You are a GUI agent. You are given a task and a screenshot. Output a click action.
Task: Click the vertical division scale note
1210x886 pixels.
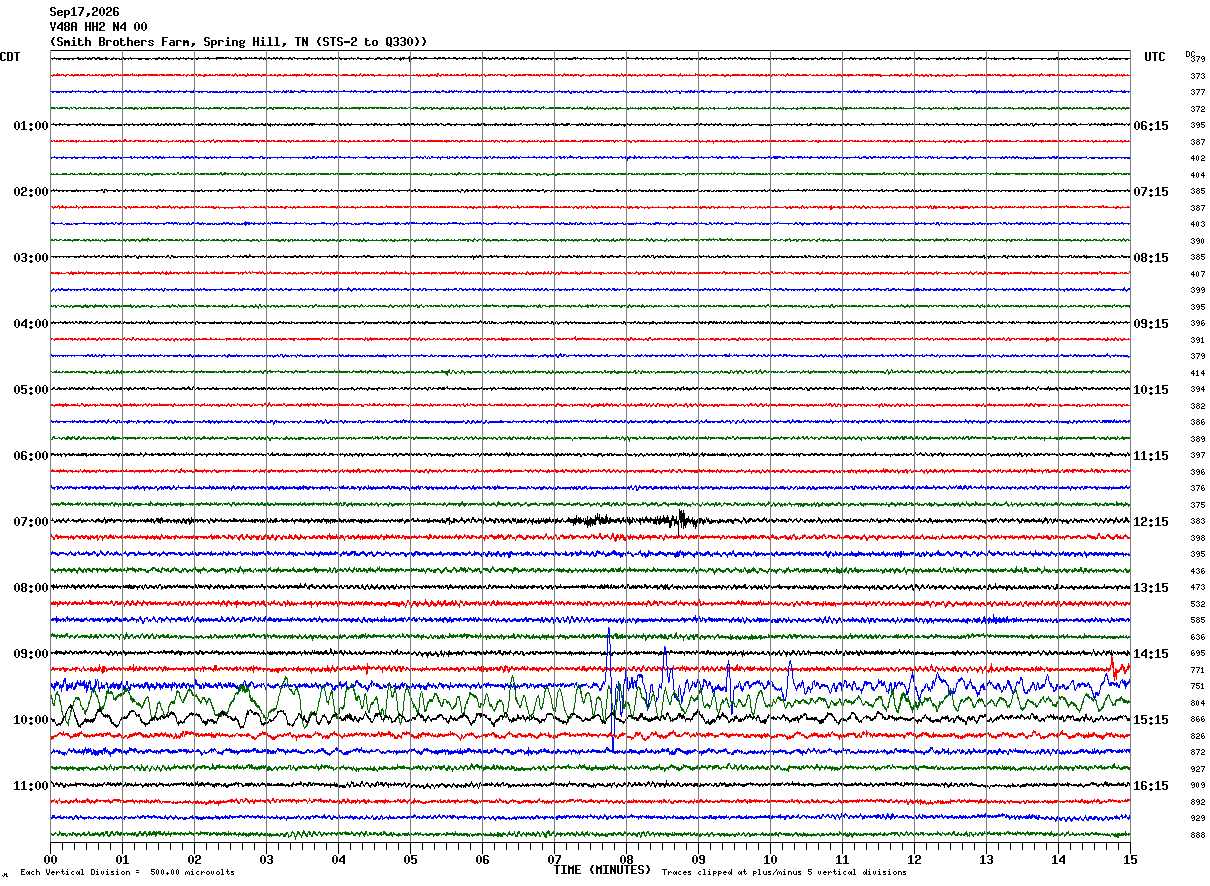[x=127, y=872]
